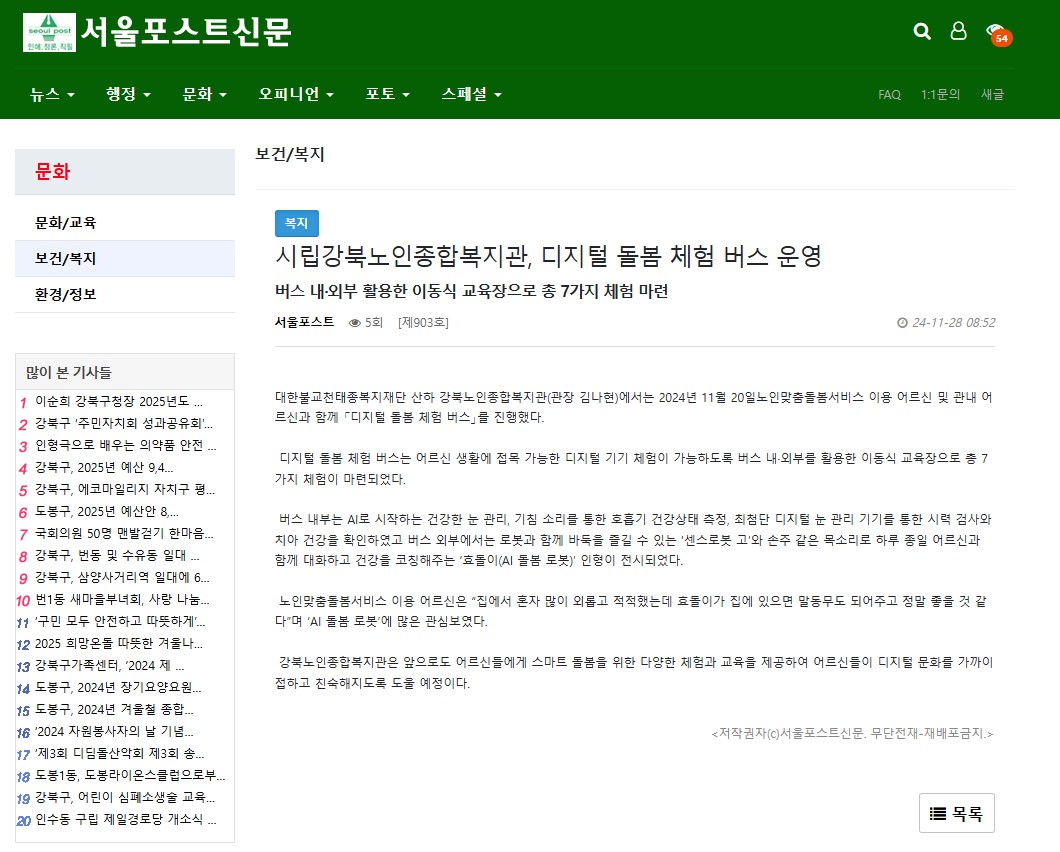Click the Seoul Post logo image
Screen dimensions: 1060x852
[49, 33]
